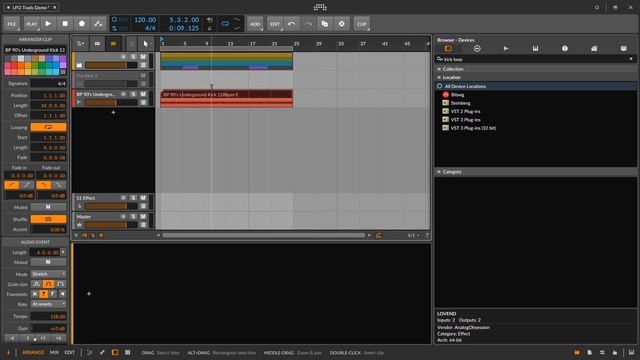Viewport: 640px width, 360px height.
Task: Click the +1 transpose button
Action: pyautogui.click(x=43, y=338)
